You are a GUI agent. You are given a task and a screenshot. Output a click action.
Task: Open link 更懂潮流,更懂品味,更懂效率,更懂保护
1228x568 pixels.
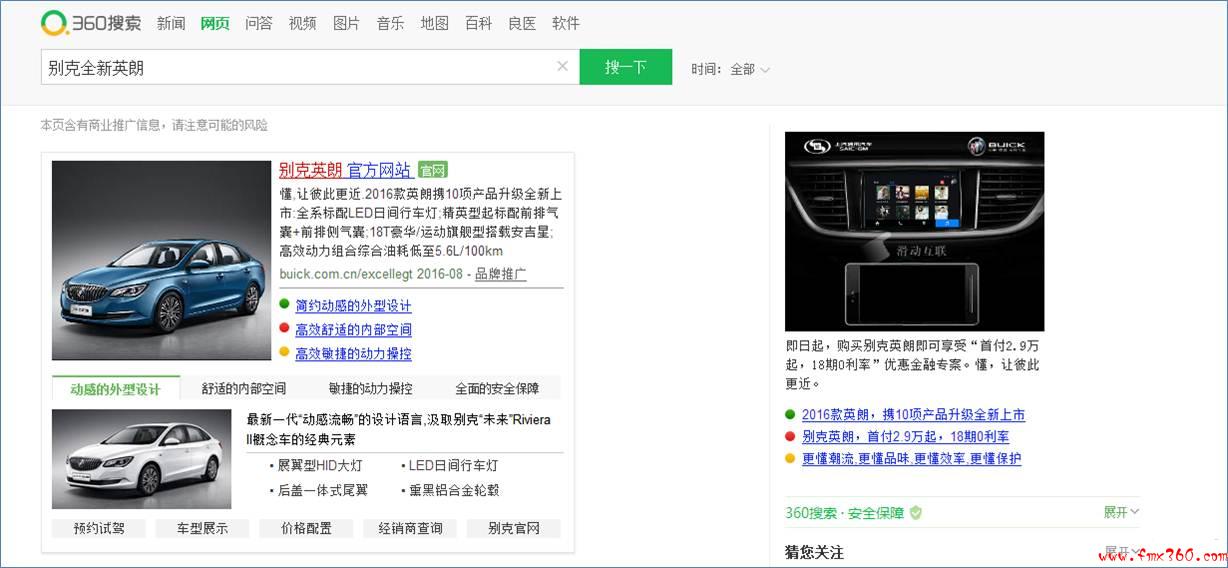[911, 458]
